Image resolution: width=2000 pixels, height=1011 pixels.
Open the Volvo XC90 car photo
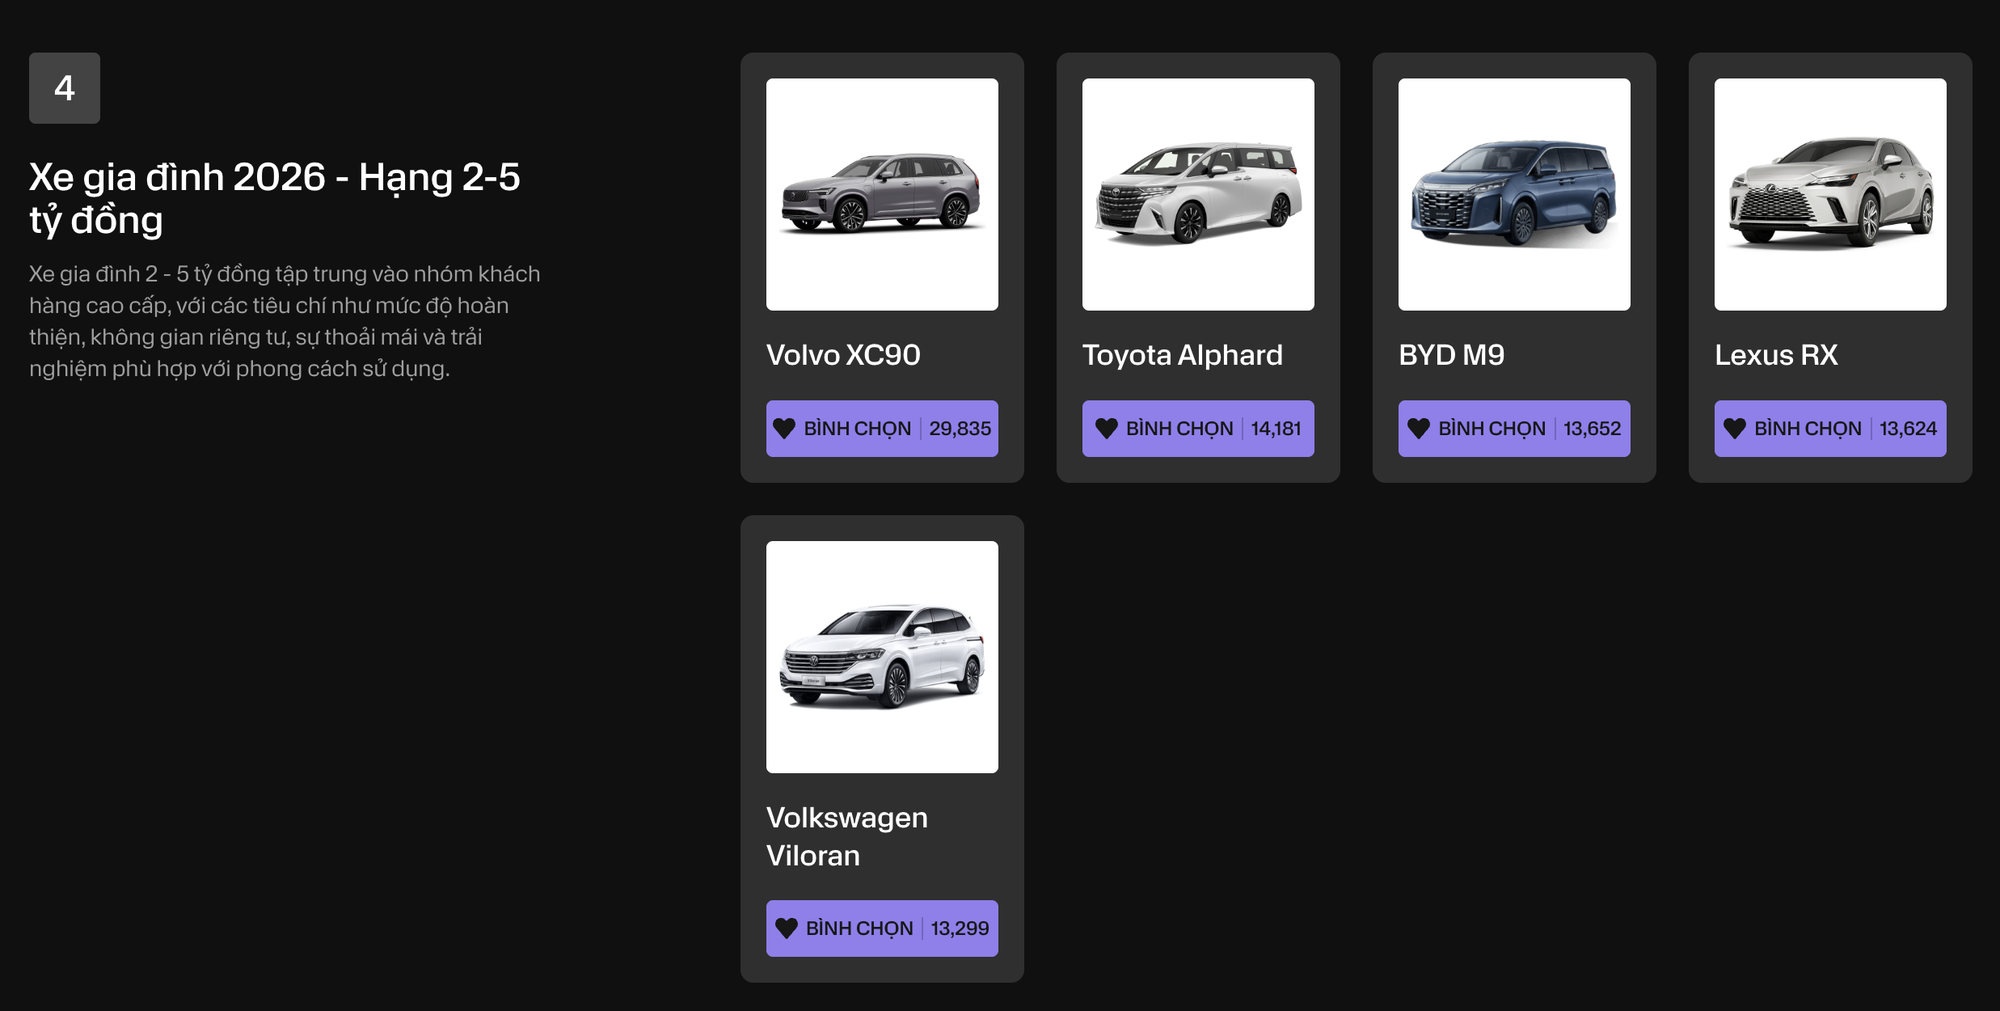click(882, 194)
